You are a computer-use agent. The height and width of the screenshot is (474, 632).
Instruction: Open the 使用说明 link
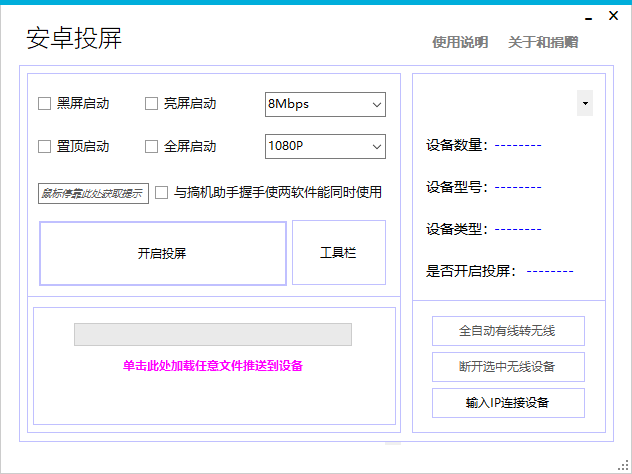coord(460,42)
